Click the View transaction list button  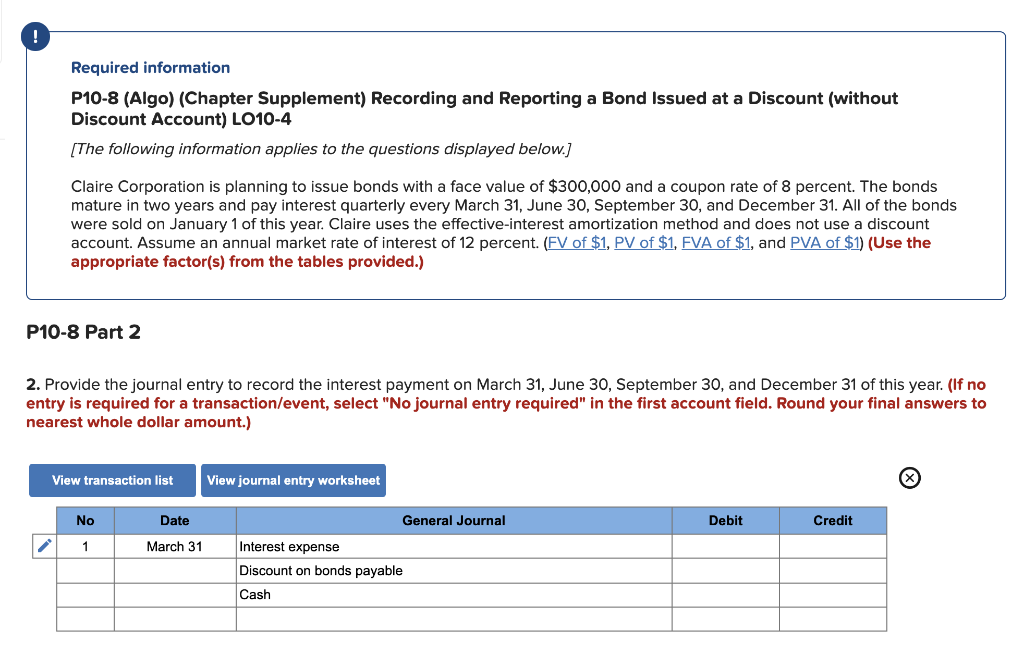[111, 480]
